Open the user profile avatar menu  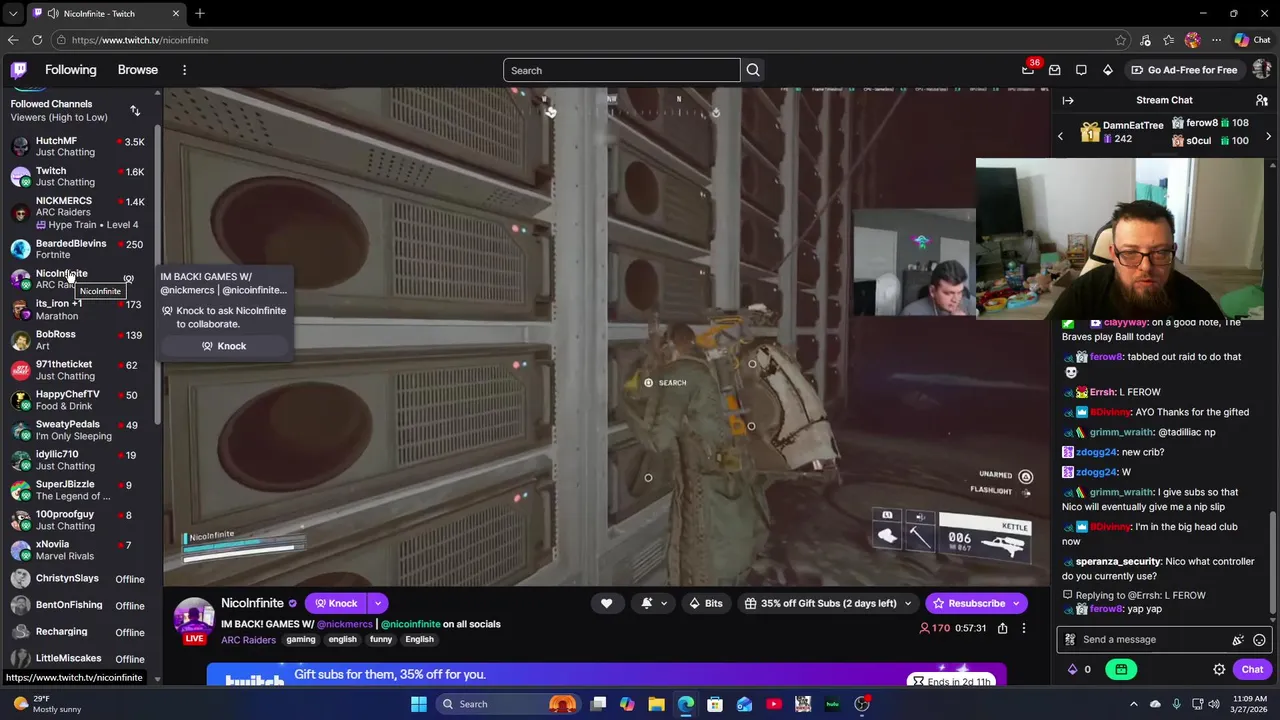click(x=1262, y=70)
